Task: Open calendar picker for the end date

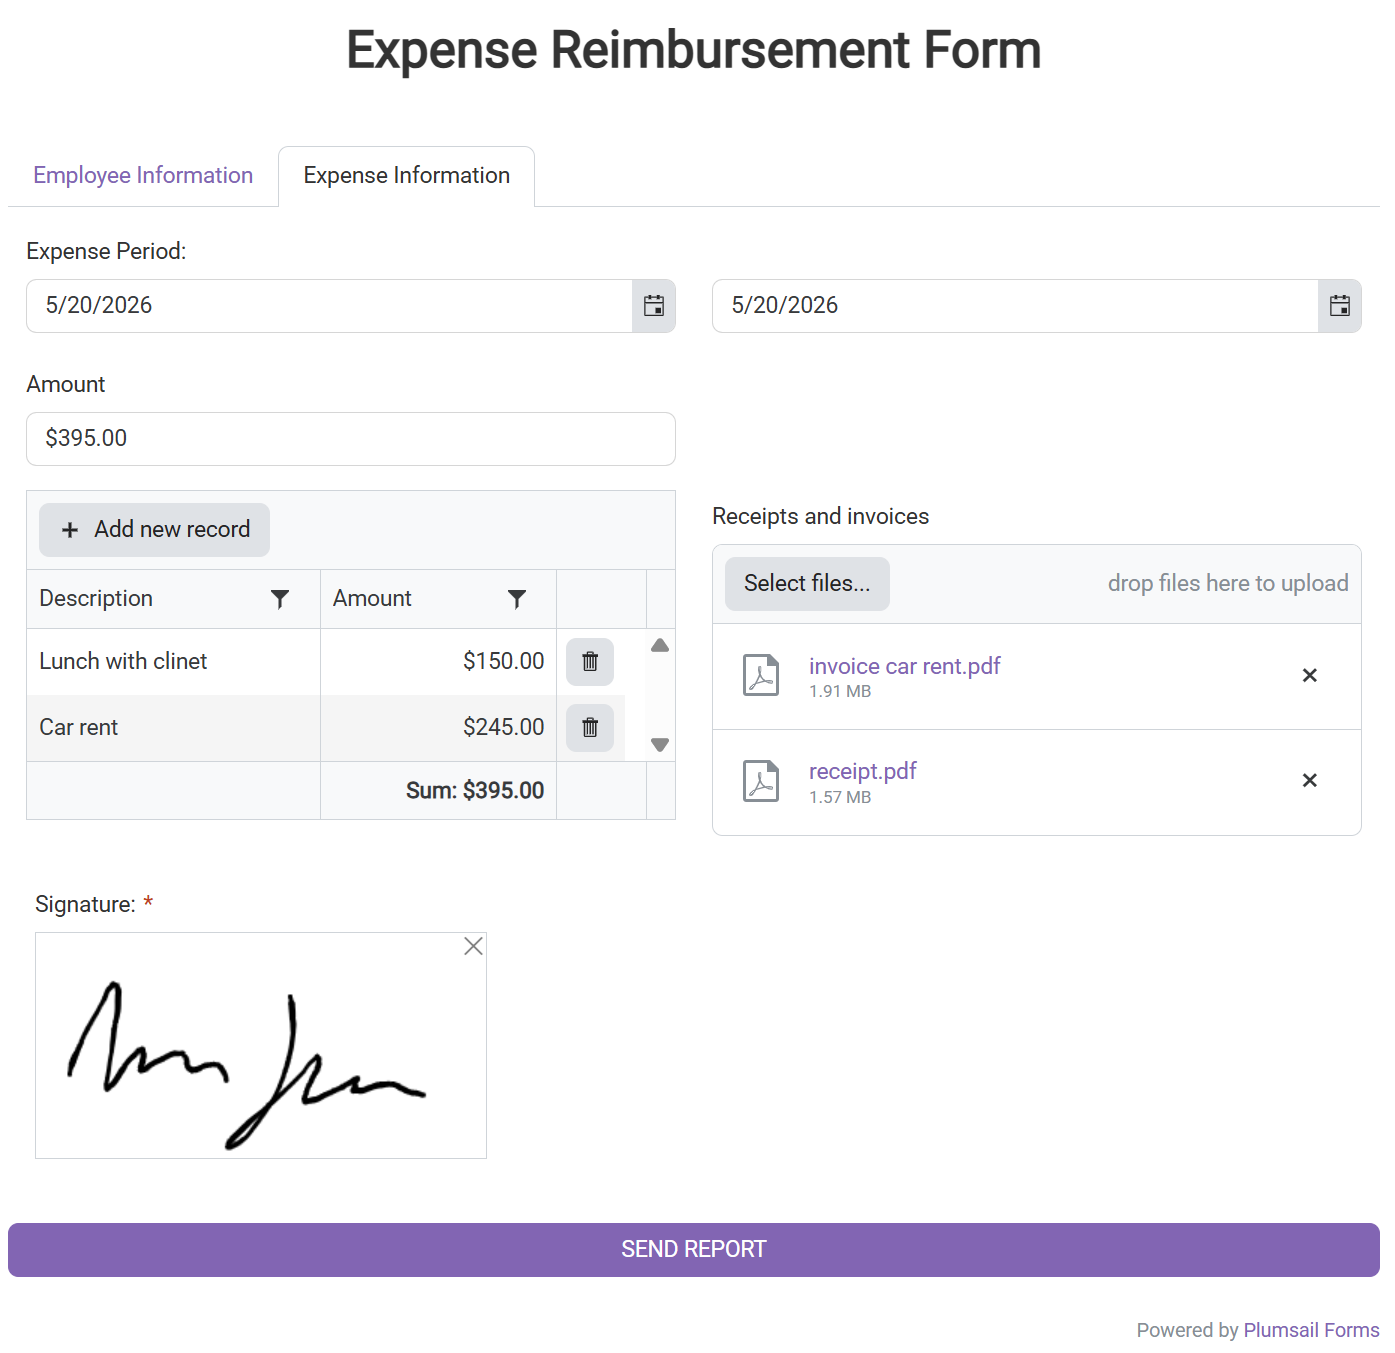Action: coord(1340,306)
